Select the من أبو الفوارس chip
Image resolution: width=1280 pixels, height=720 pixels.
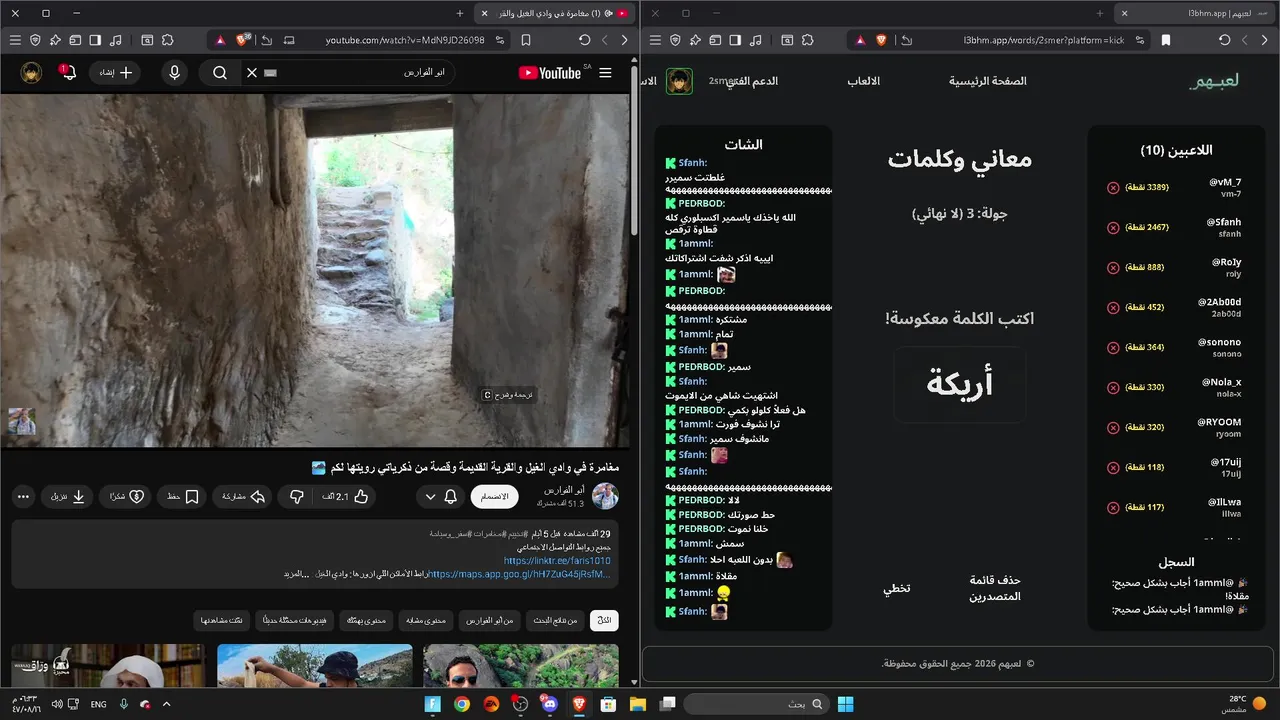[x=491, y=621]
